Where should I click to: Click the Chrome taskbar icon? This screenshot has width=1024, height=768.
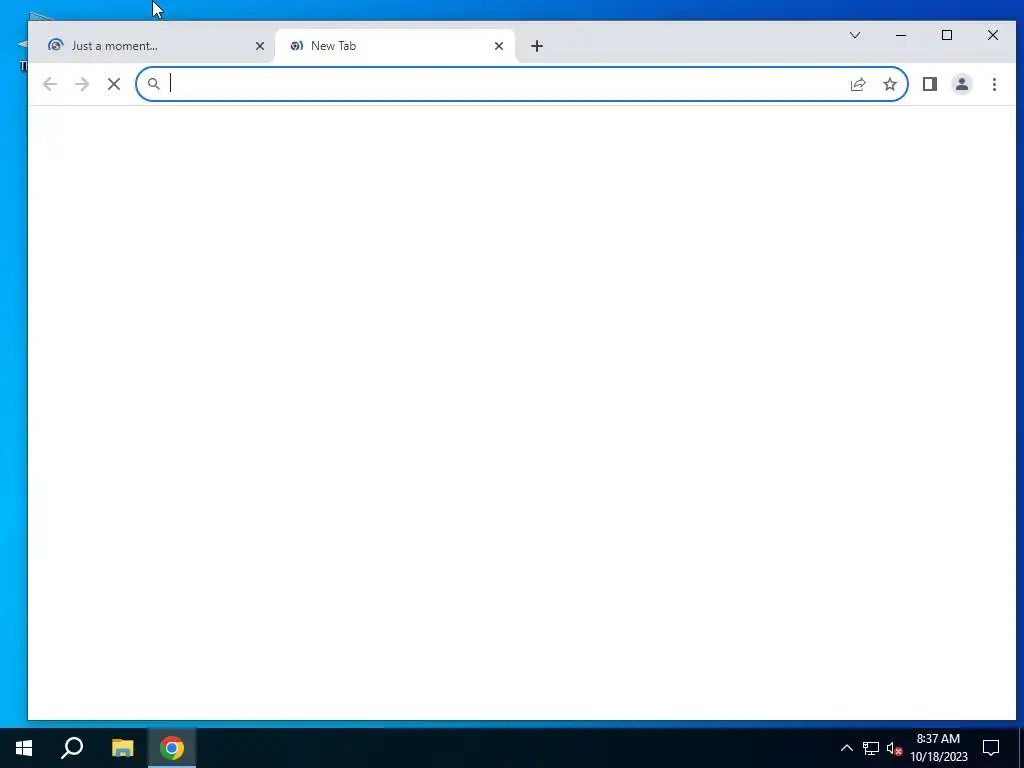point(172,748)
